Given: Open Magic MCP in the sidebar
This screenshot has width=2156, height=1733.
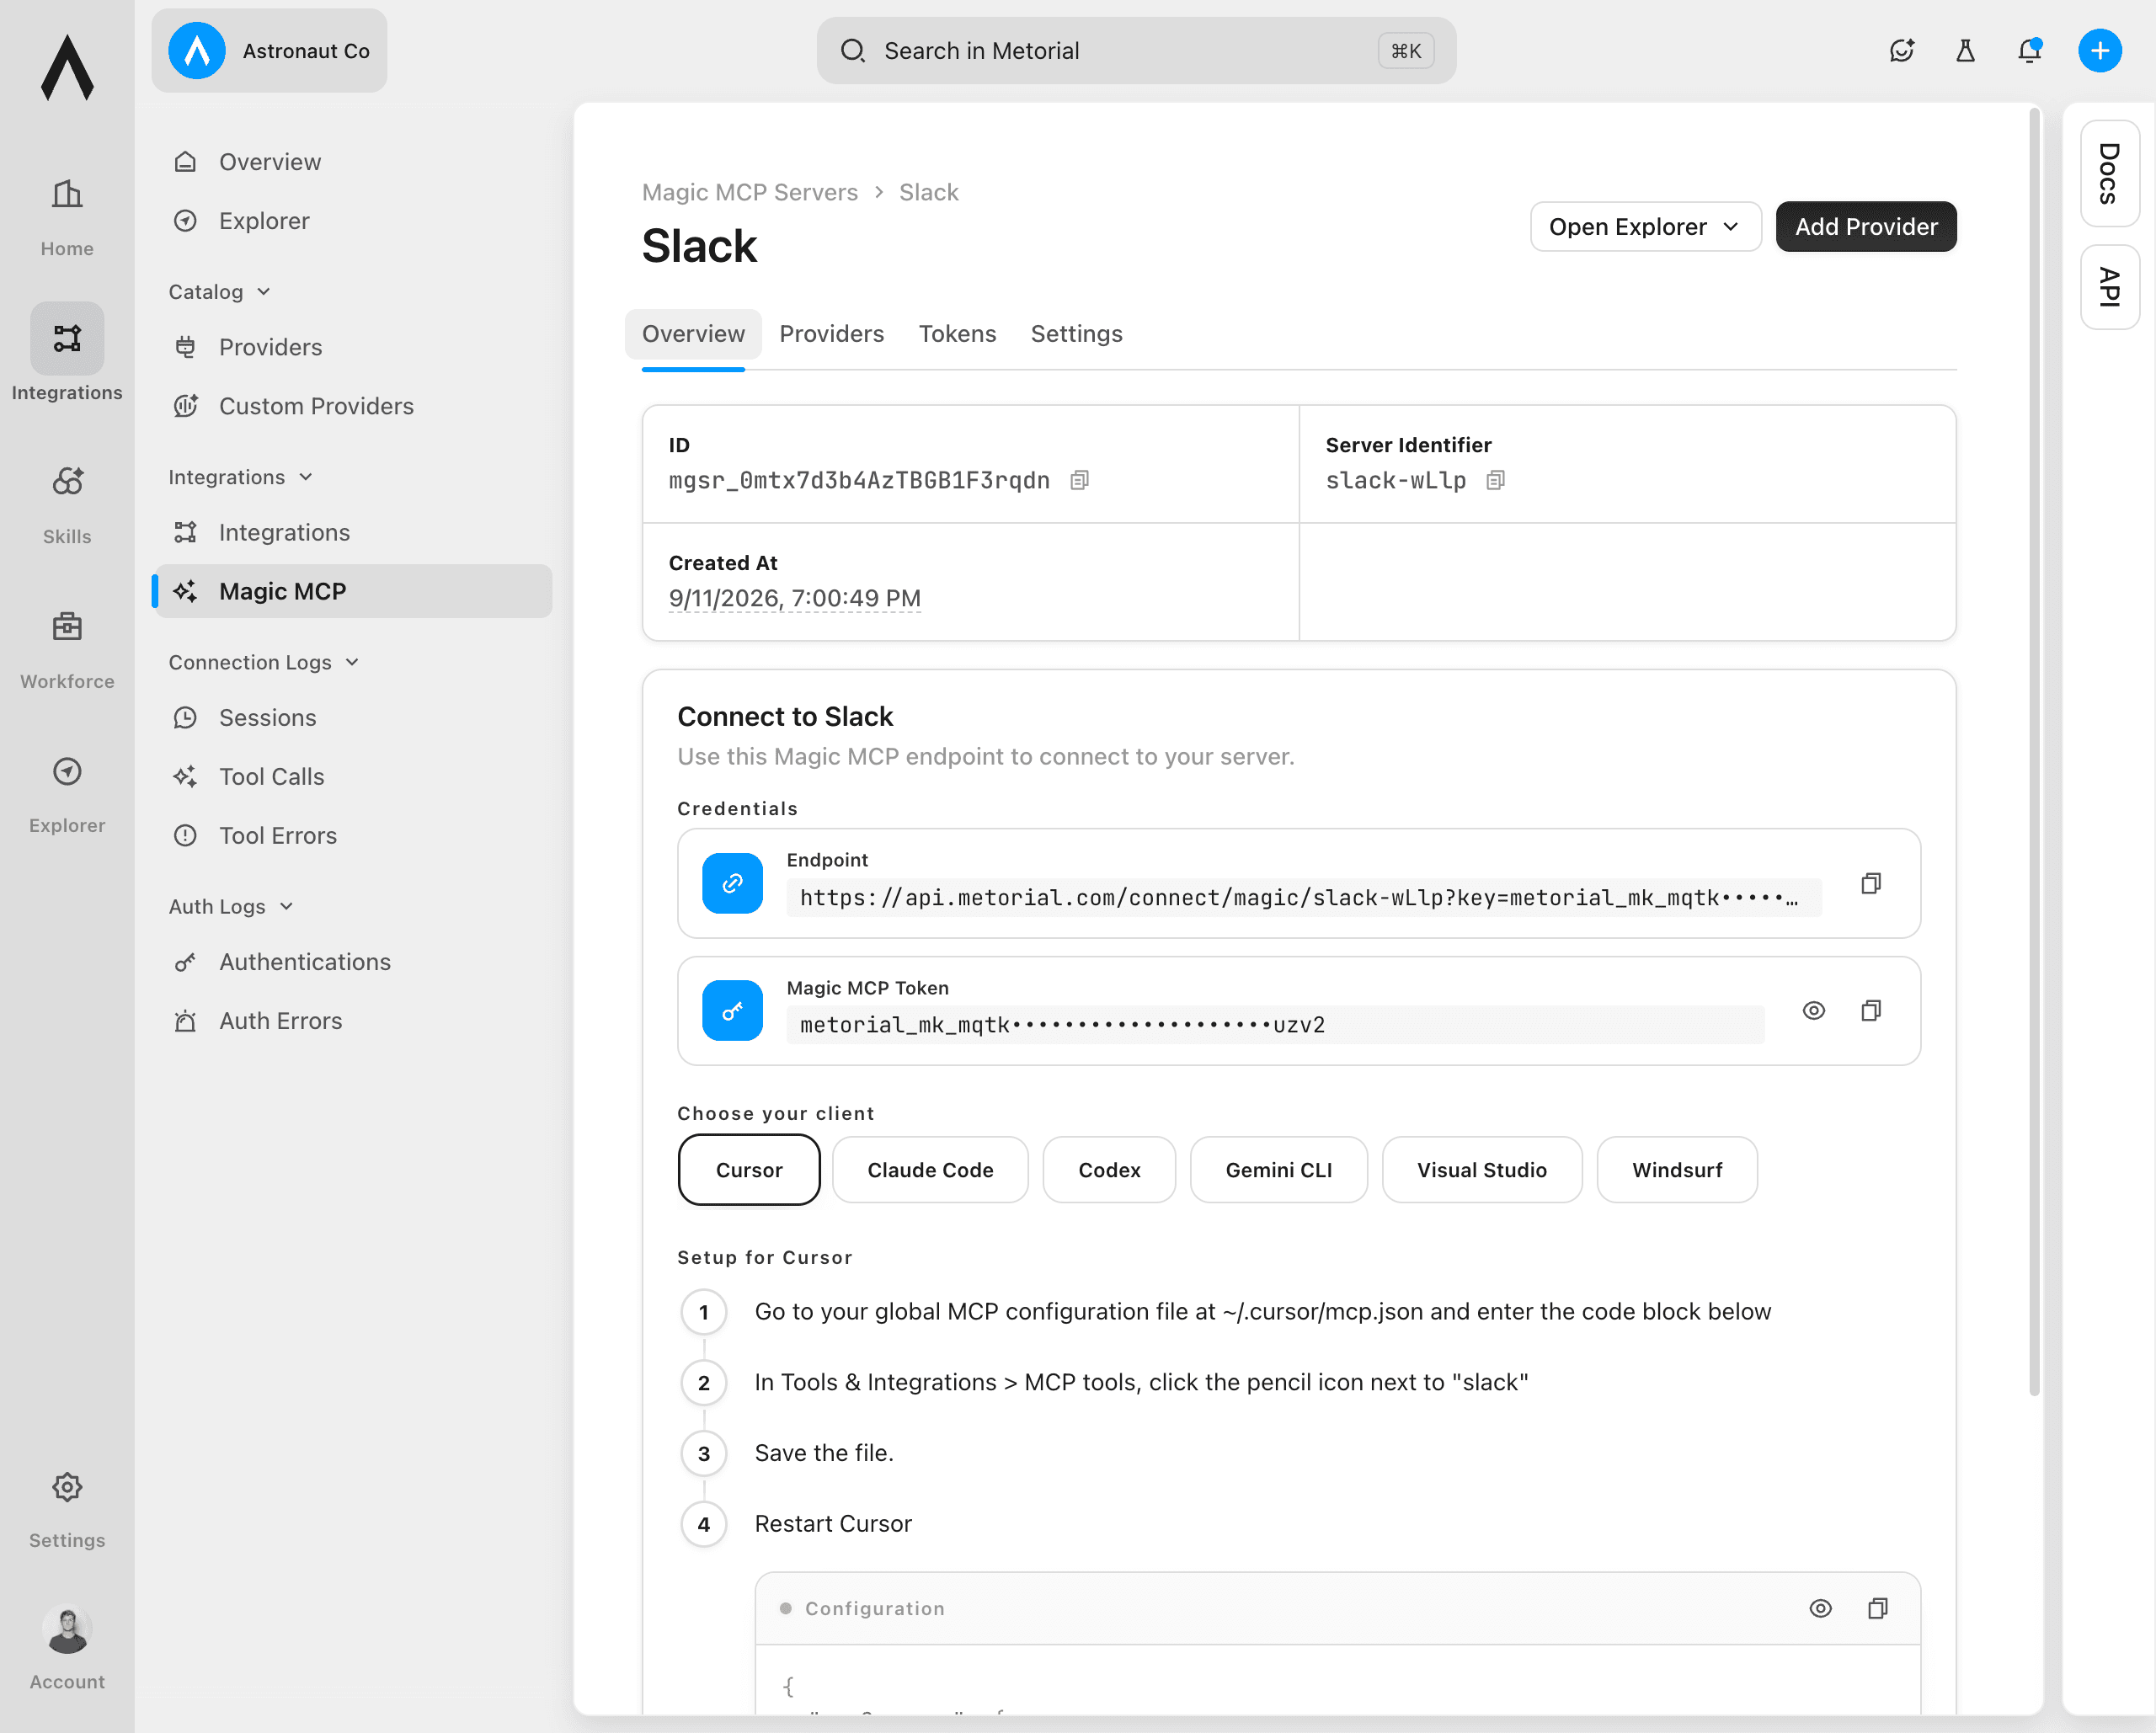Looking at the screenshot, I should pos(354,592).
